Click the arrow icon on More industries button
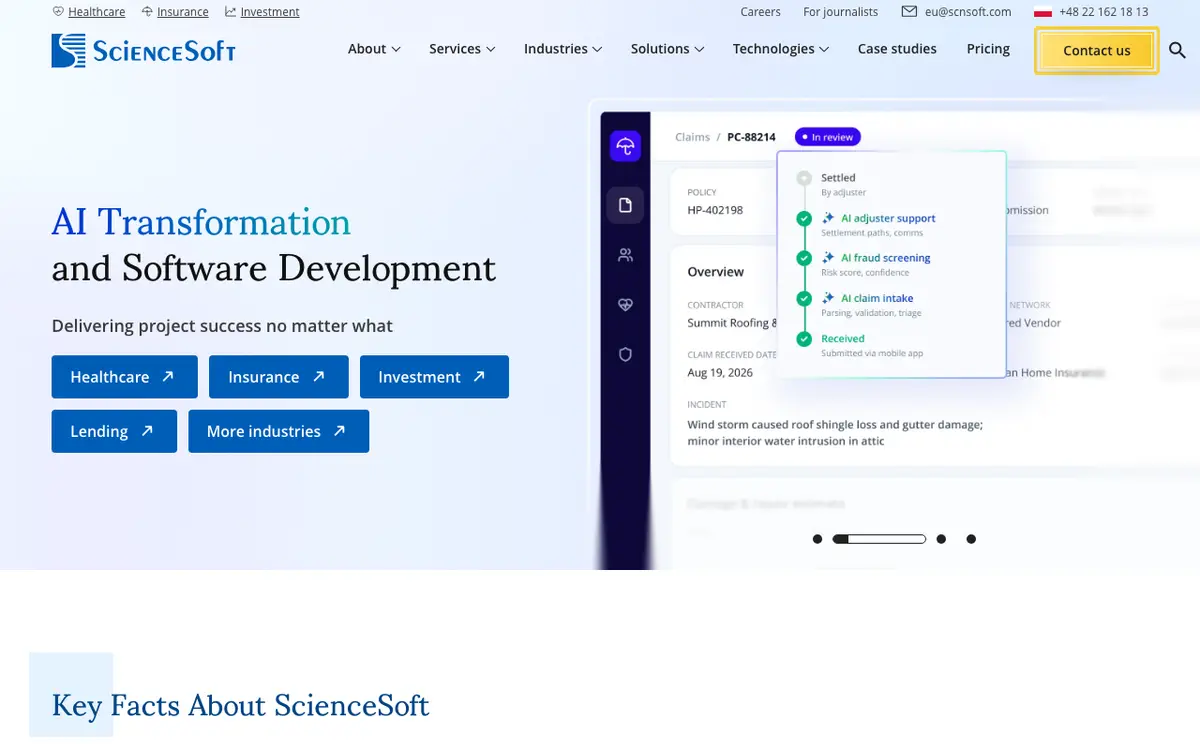The width and height of the screenshot is (1200, 750). click(339, 431)
